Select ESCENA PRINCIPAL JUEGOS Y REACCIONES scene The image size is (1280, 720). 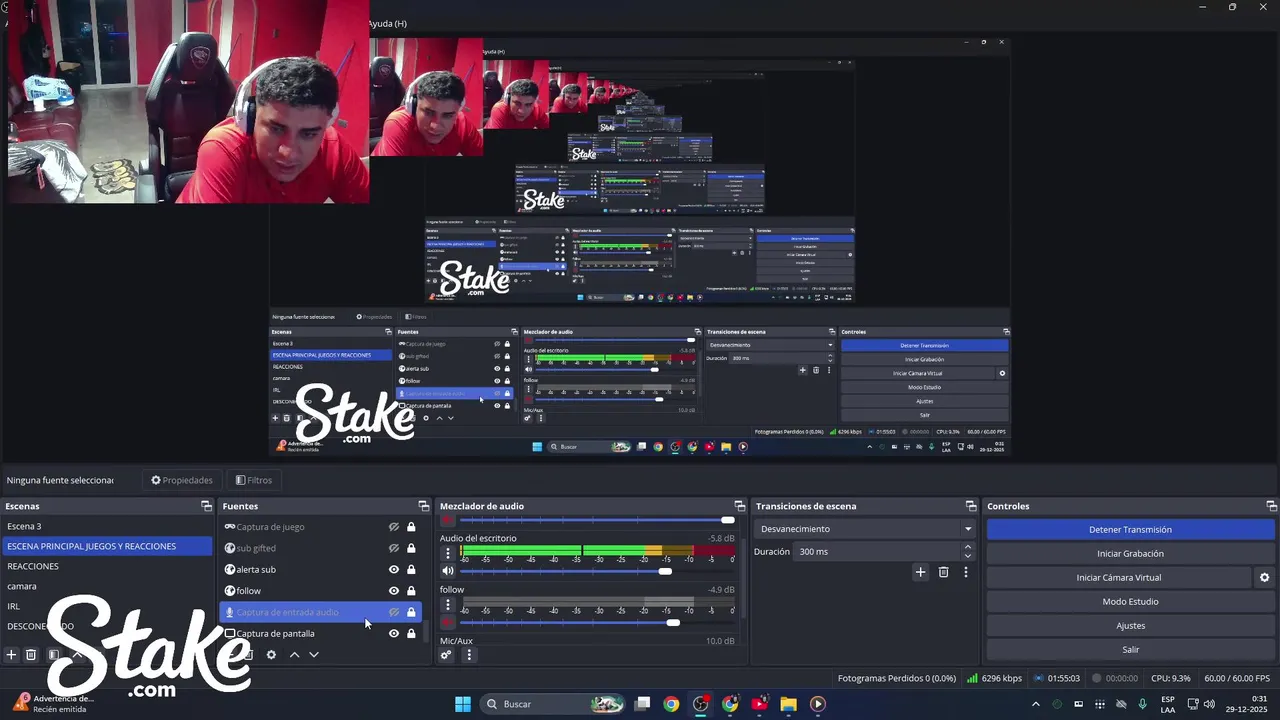(x=107, y=546)
